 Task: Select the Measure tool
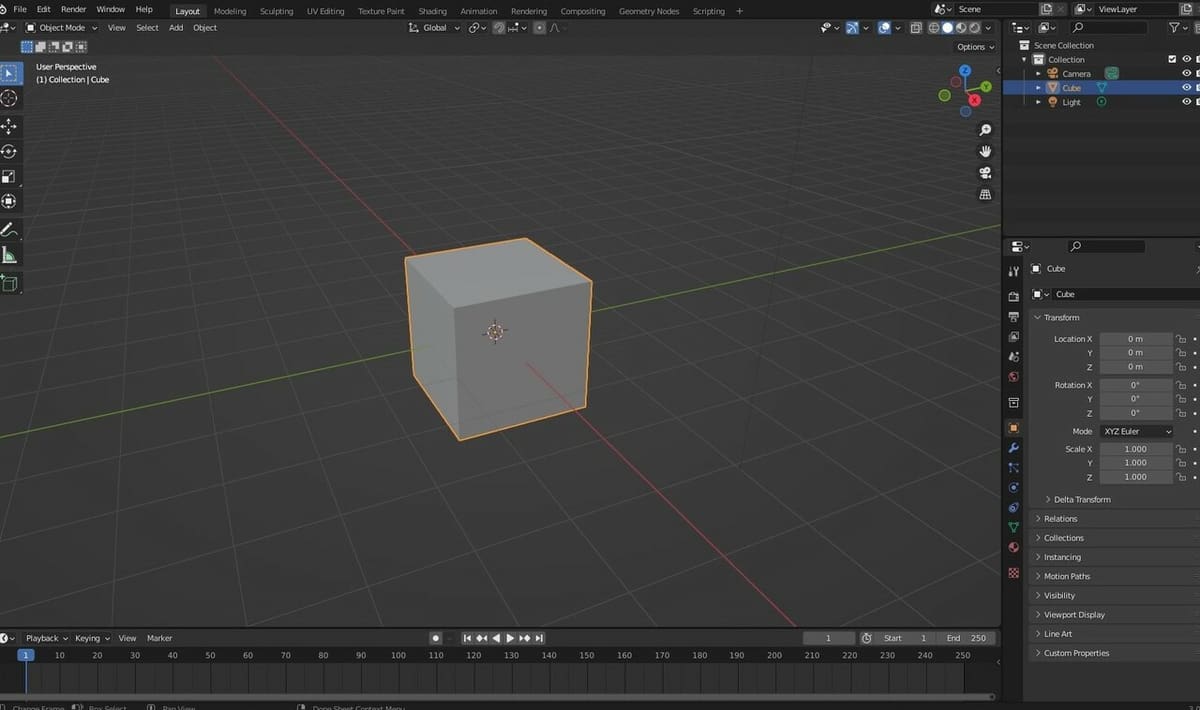(10, 255)
